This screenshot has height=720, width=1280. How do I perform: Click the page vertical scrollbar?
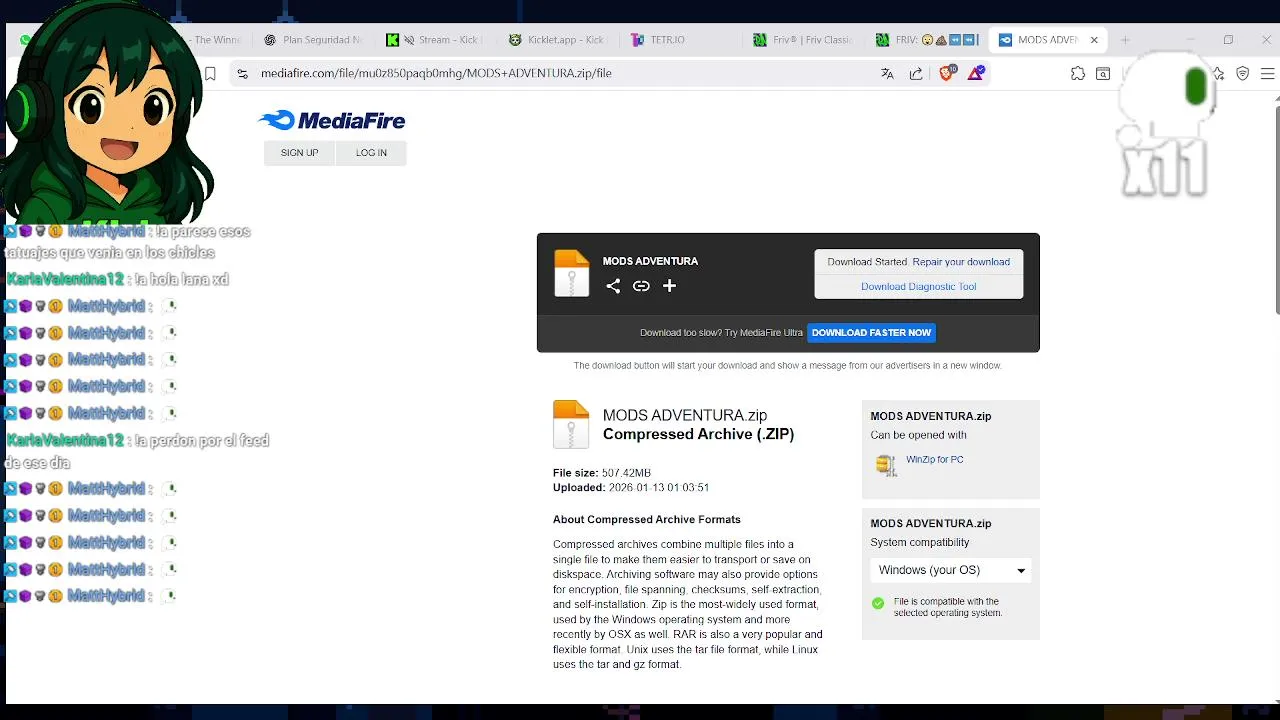point(1276,208)
